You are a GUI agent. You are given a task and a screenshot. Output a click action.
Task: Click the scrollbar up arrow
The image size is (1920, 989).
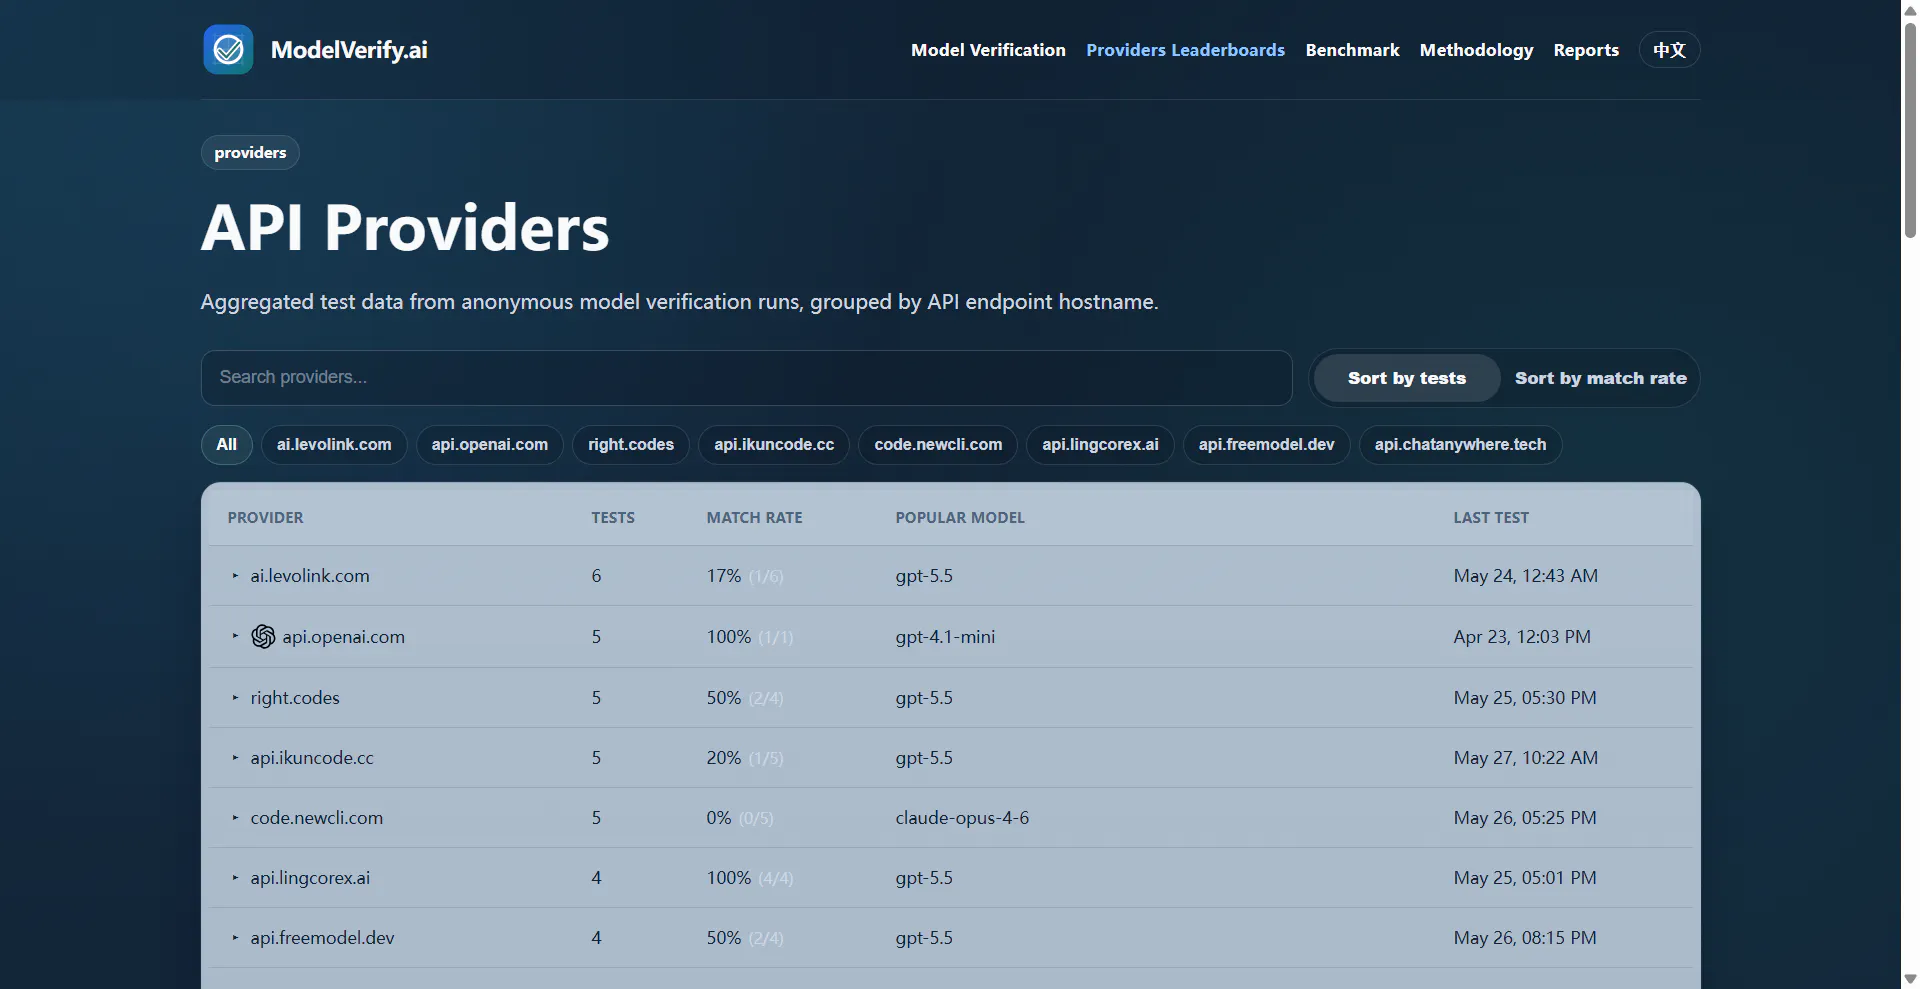(x=1910, y=9)
